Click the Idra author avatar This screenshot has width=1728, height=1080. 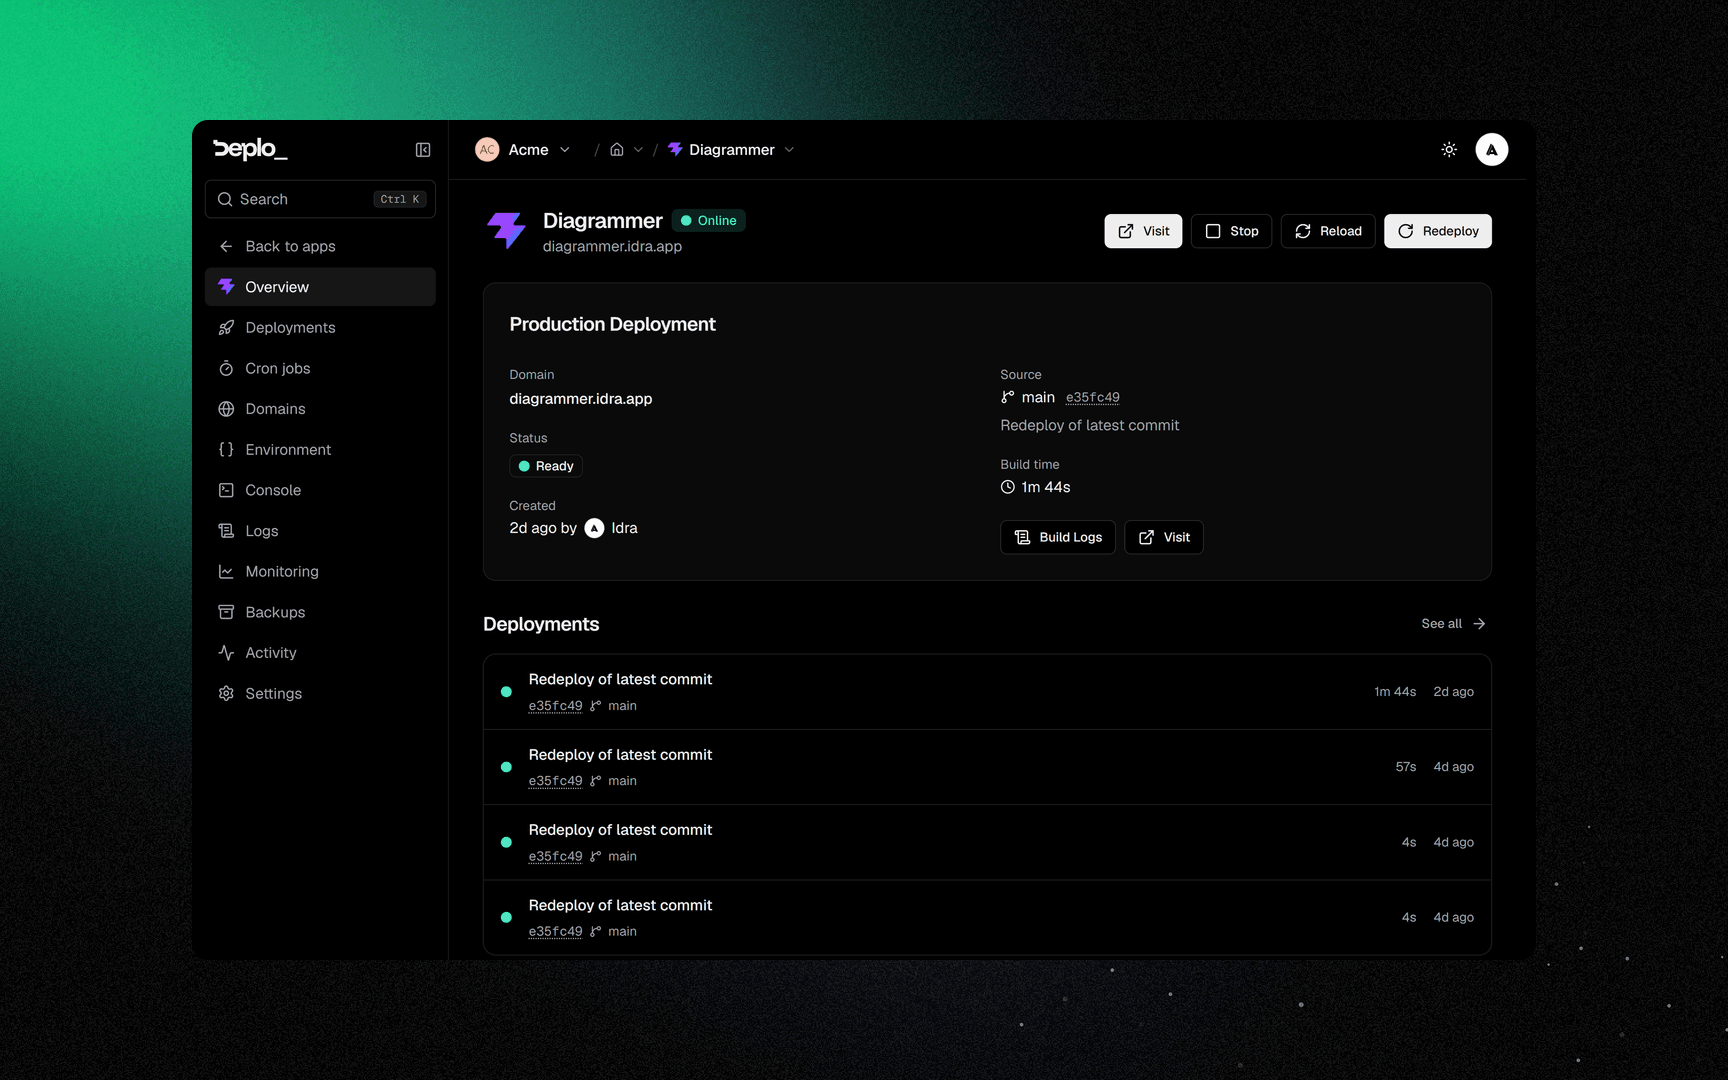(x=594, y=528)
